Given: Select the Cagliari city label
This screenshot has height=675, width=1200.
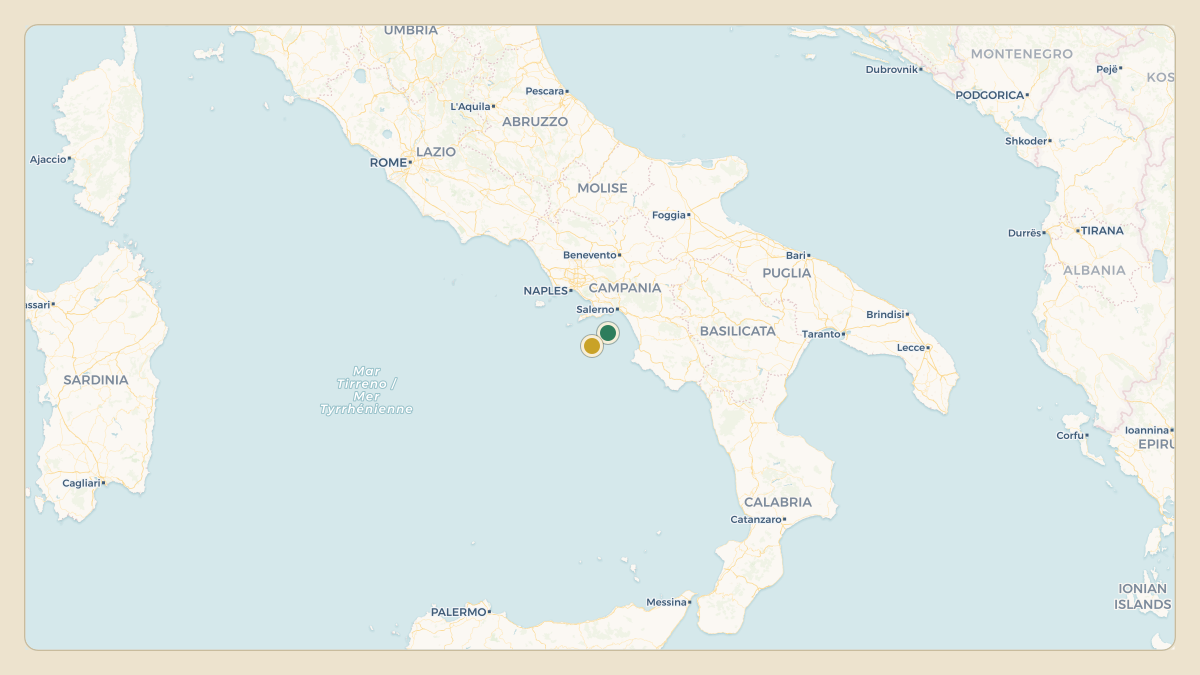Looking at the screenshot, I should tap(81, 483).
